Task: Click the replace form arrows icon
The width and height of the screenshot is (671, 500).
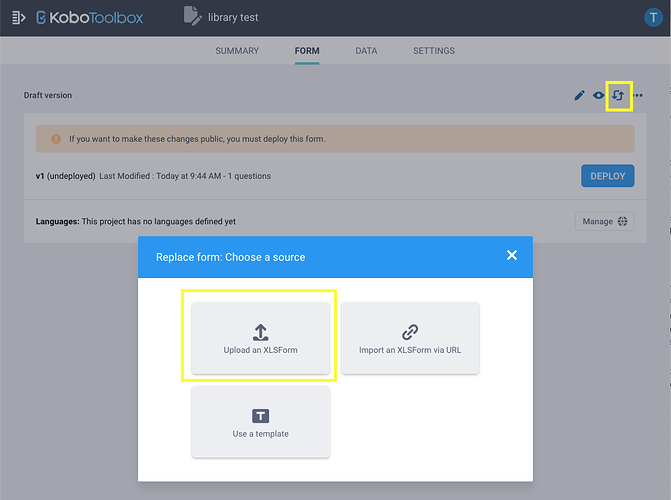Action: pyautogui.click(x=618, y=95)
